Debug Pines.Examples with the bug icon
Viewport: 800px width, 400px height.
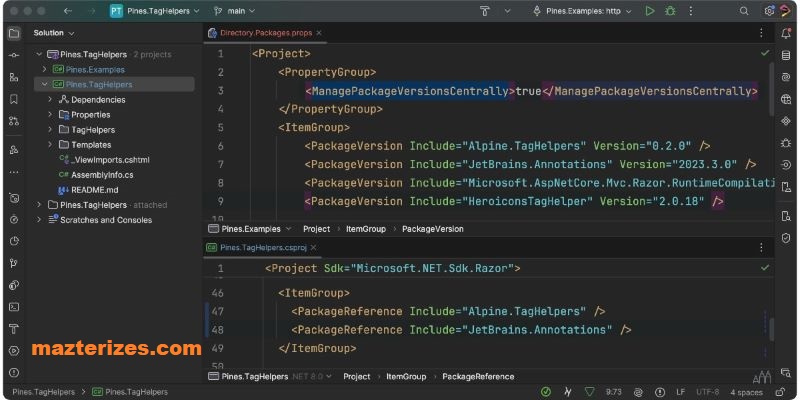(x=670, y=11)
